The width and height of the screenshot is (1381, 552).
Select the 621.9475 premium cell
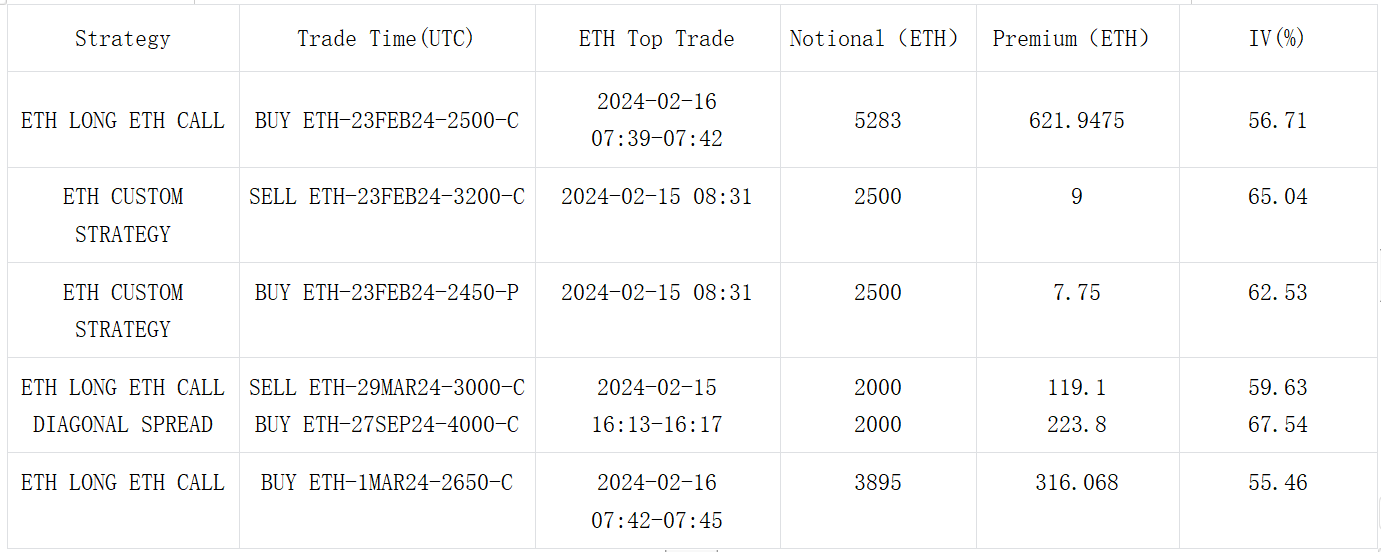coord(1076,121)
